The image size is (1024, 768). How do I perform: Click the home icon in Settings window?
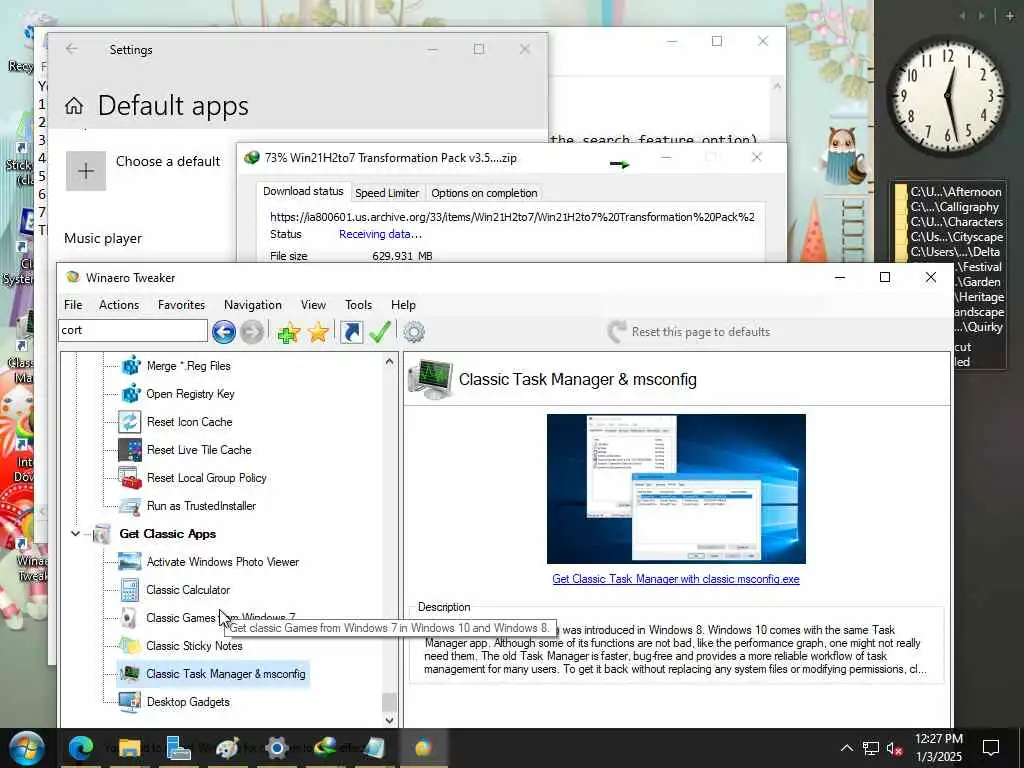[x=74, y=105]
